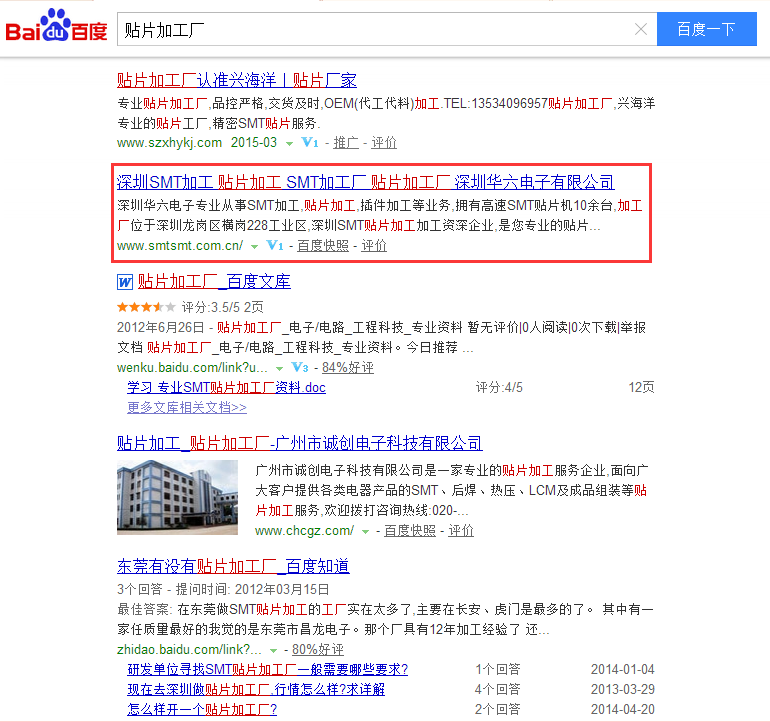Click URL www.smtsmt.com.cn/
This screenshot has width=770, height=722.
[180, 245]
